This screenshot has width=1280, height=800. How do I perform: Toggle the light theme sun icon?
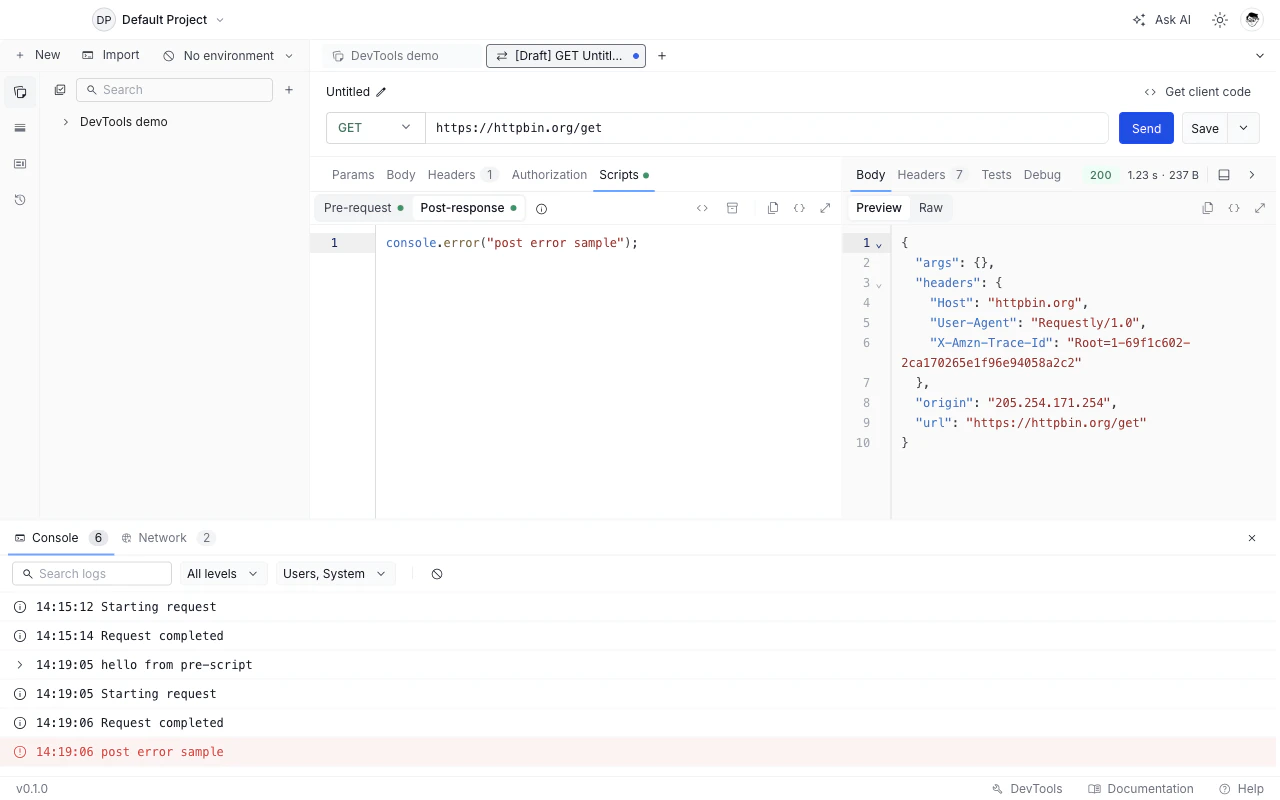[1220, 20]
